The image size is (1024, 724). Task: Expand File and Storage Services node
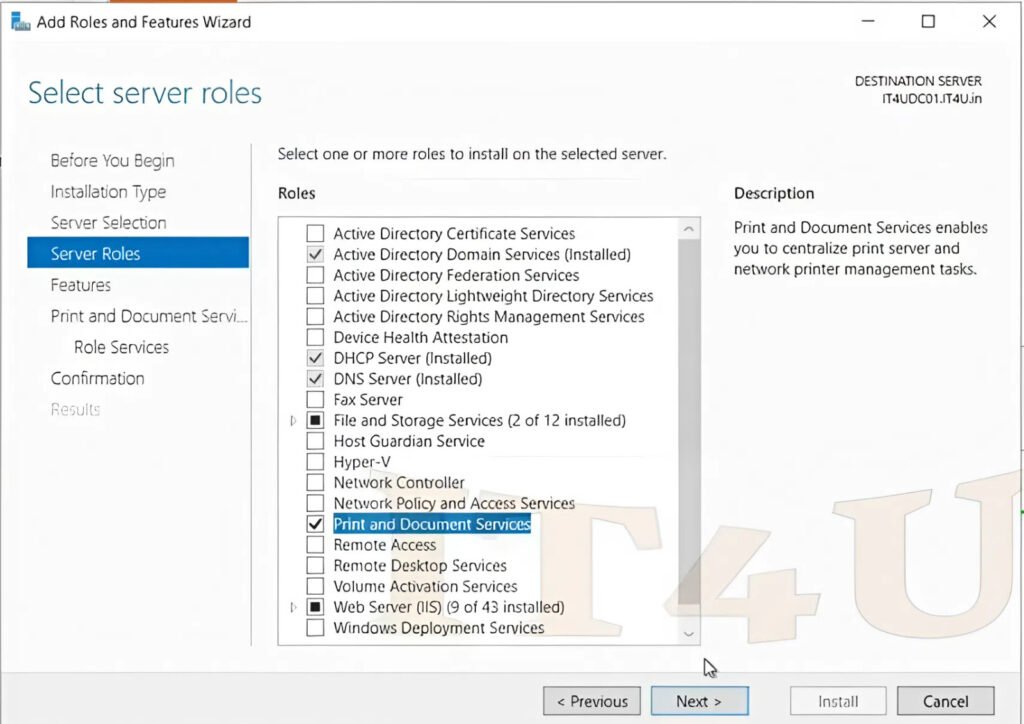293,421
